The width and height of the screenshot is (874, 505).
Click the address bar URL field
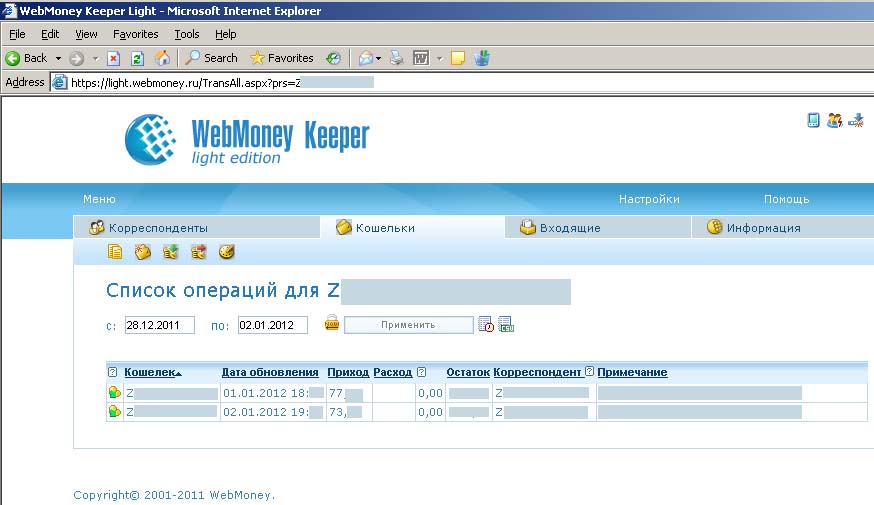[x=463, y=82]
